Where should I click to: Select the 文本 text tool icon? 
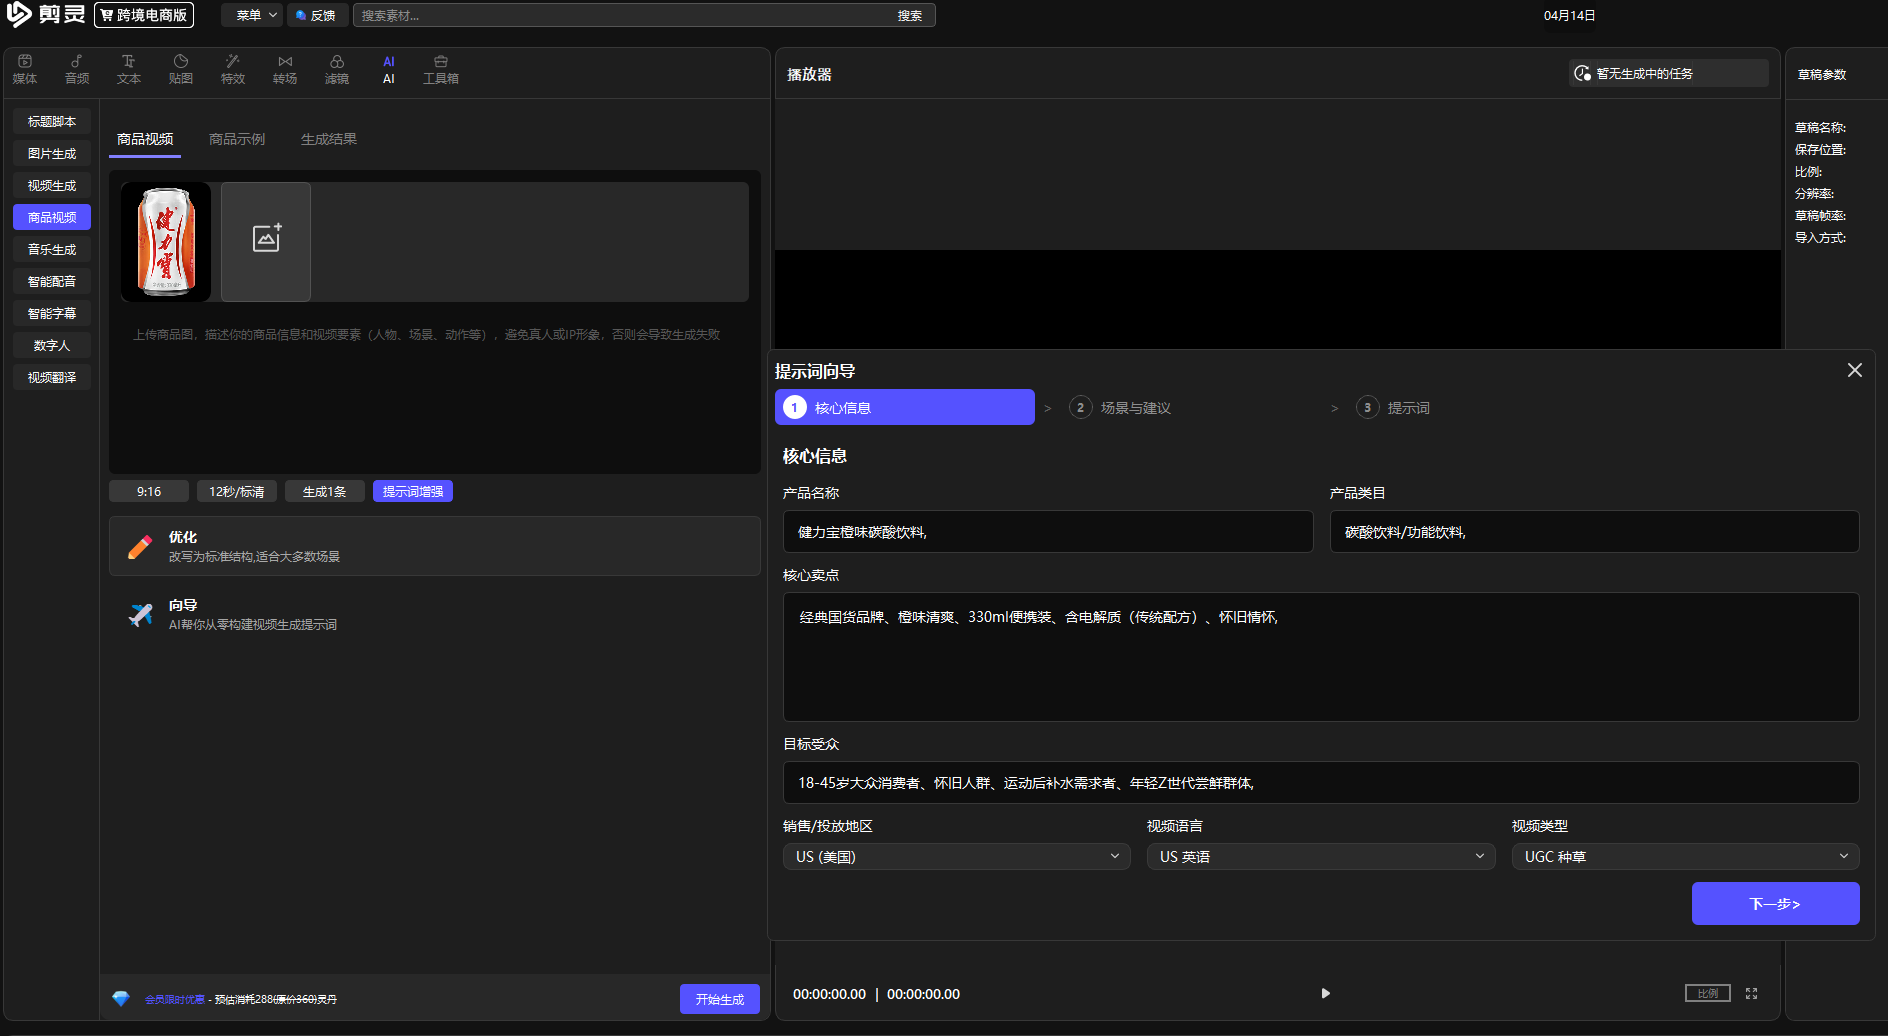point(129,69)
